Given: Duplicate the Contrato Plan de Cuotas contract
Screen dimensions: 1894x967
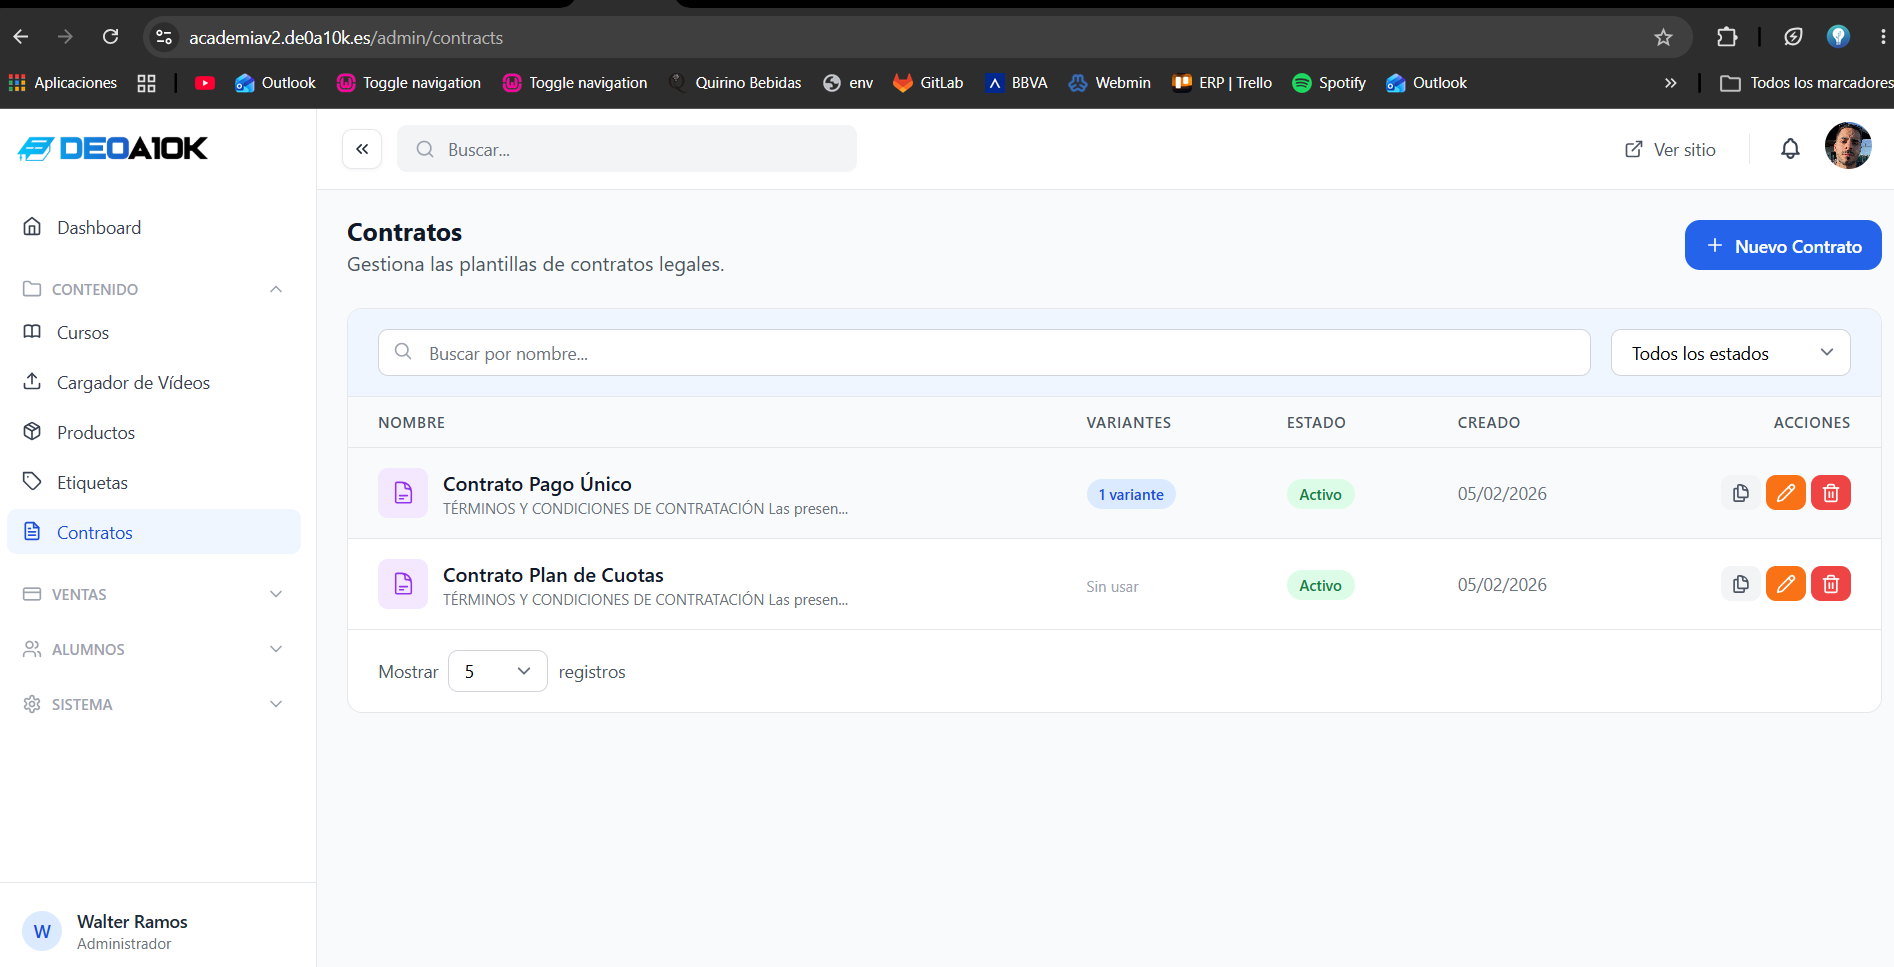Looking at the screenshot, I should 1741,584.
